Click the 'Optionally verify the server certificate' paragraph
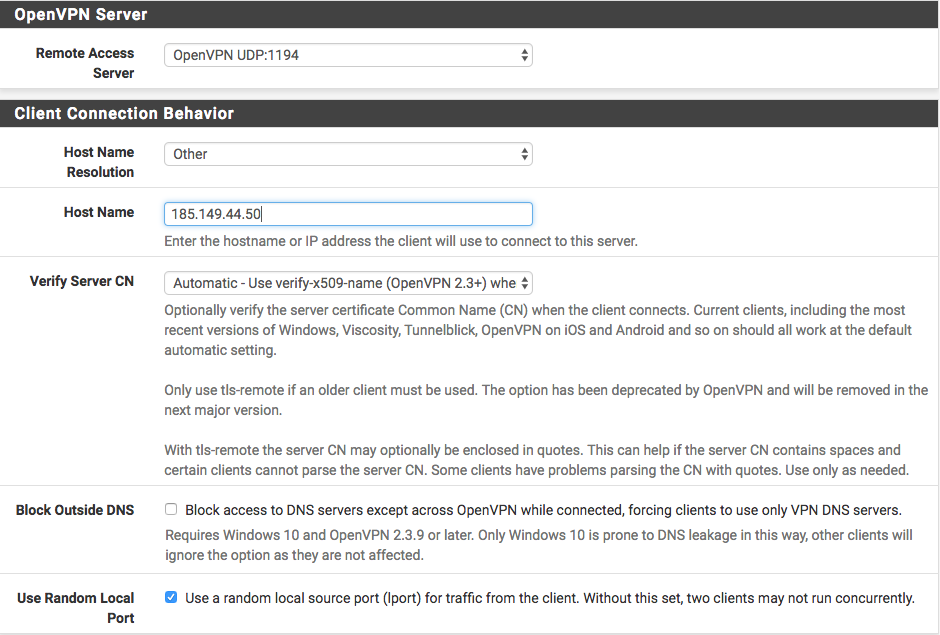Viewport: 940px width, 635px height. pos(538,330)
